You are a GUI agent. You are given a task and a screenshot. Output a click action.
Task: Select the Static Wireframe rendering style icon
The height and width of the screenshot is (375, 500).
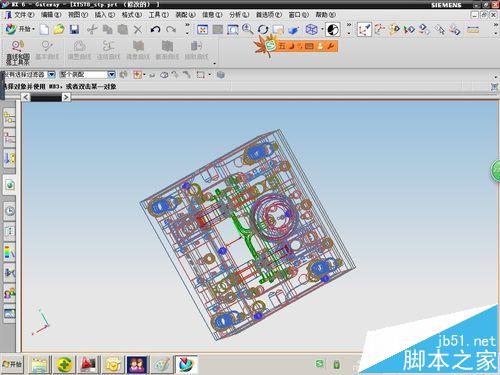coord(311,30)
